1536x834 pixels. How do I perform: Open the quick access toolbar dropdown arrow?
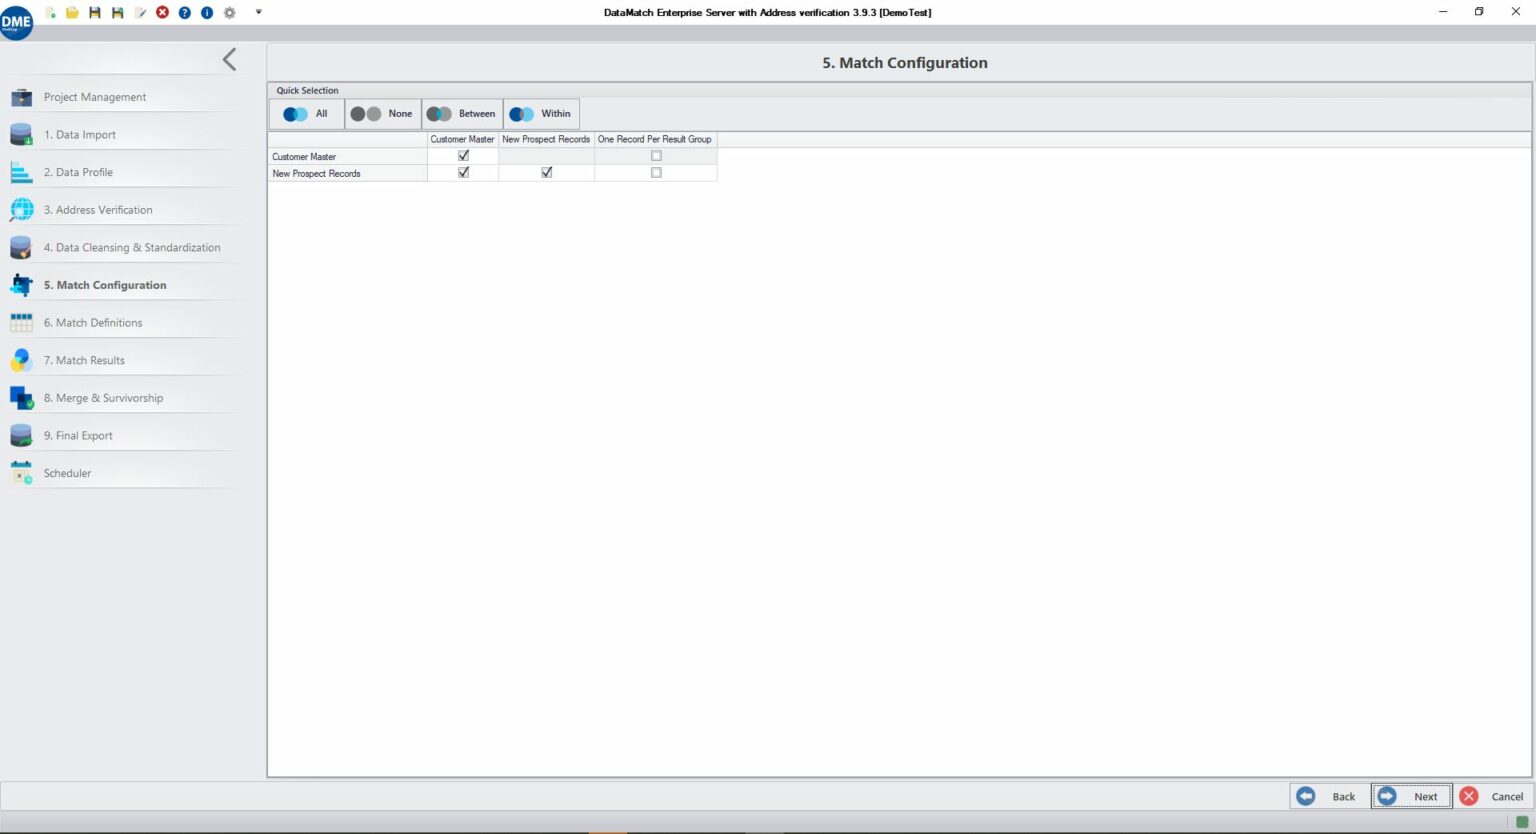coord(259,13)
